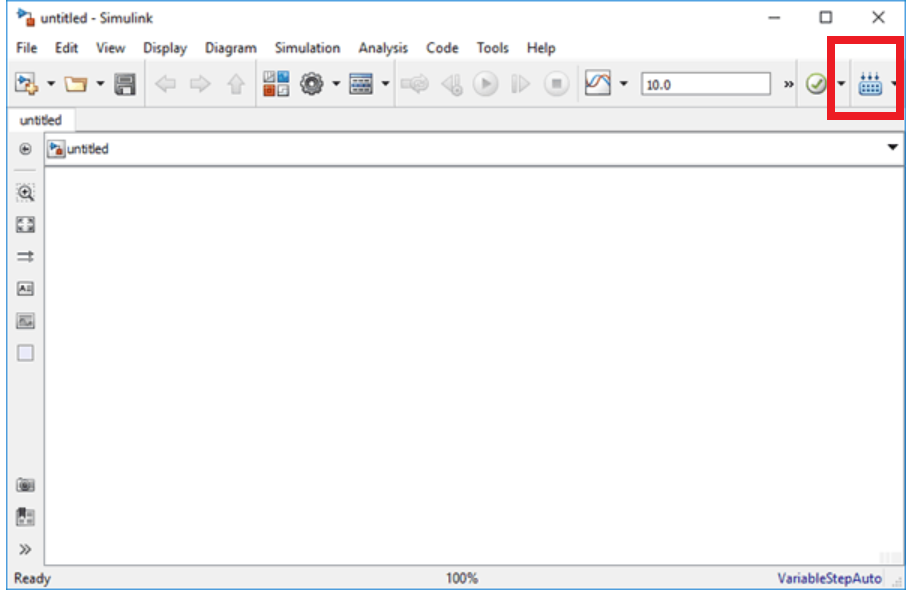The height and width of the screenshot is (591, 908).
Task: Expand the New Model dropdown arrow
Action: 51,85
